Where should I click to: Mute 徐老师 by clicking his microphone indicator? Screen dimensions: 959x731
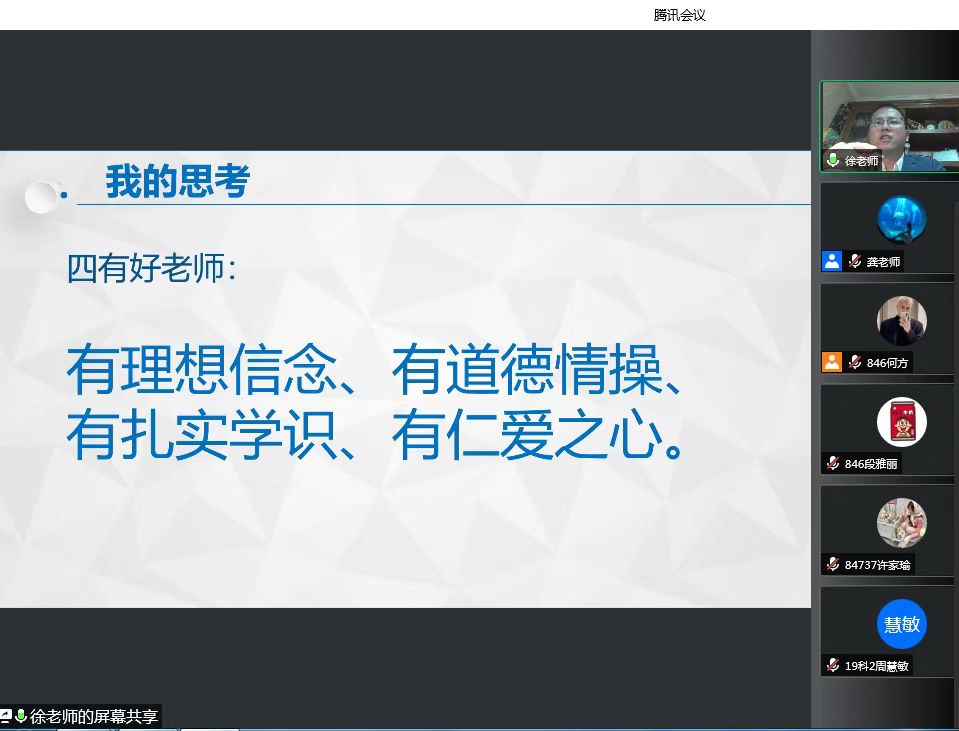(831, 160)
